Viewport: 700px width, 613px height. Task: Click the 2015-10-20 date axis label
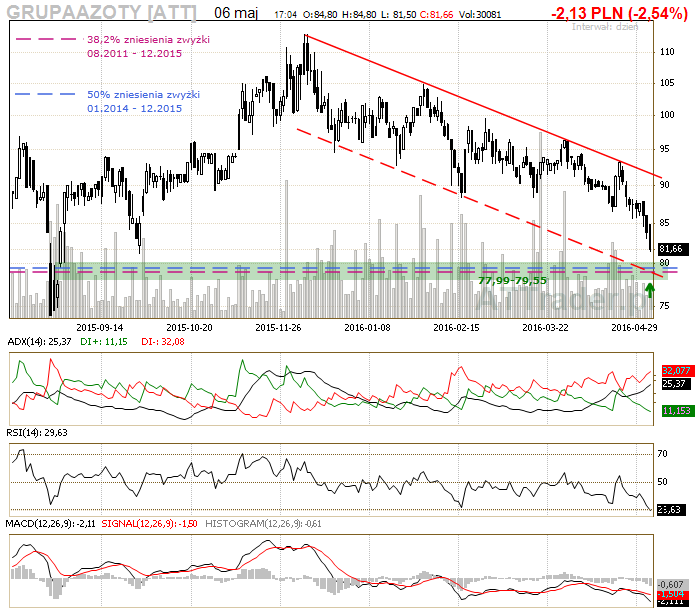click(x=190, y=328)
